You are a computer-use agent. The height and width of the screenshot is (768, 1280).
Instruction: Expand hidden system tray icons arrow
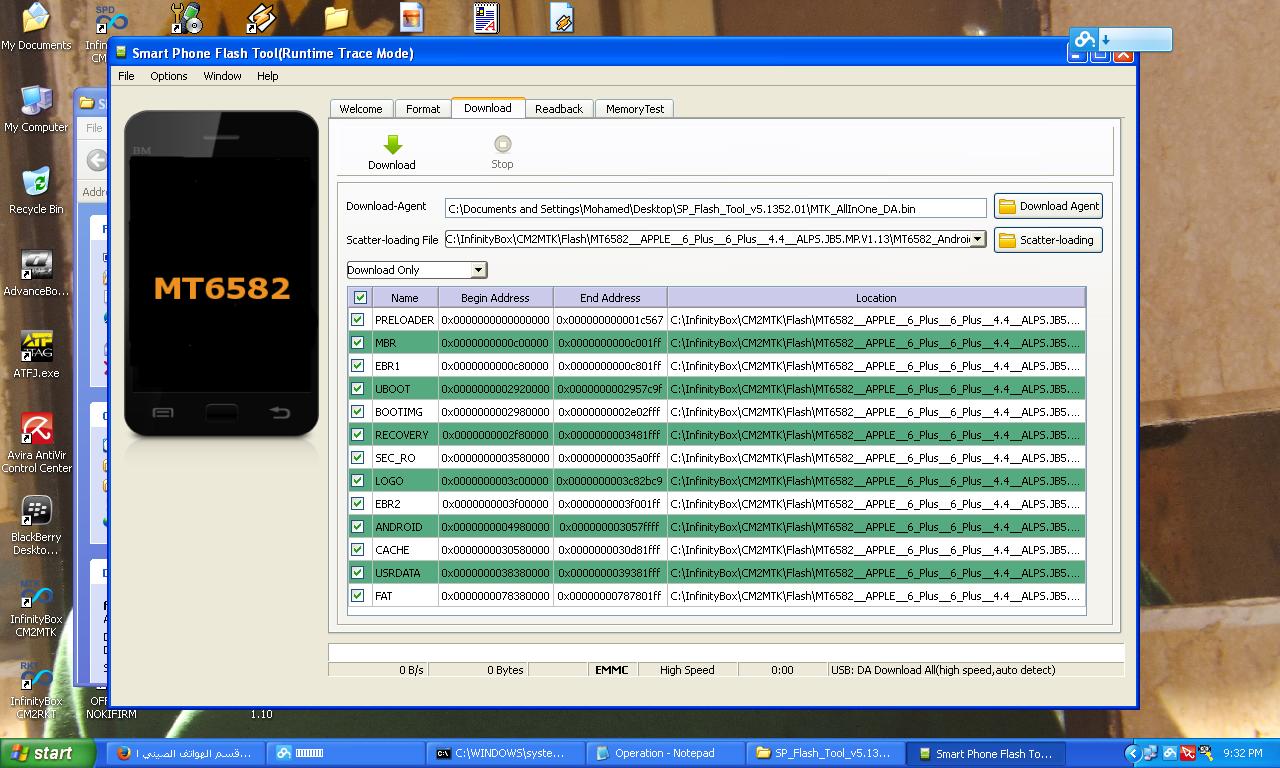pos(1133,754)
